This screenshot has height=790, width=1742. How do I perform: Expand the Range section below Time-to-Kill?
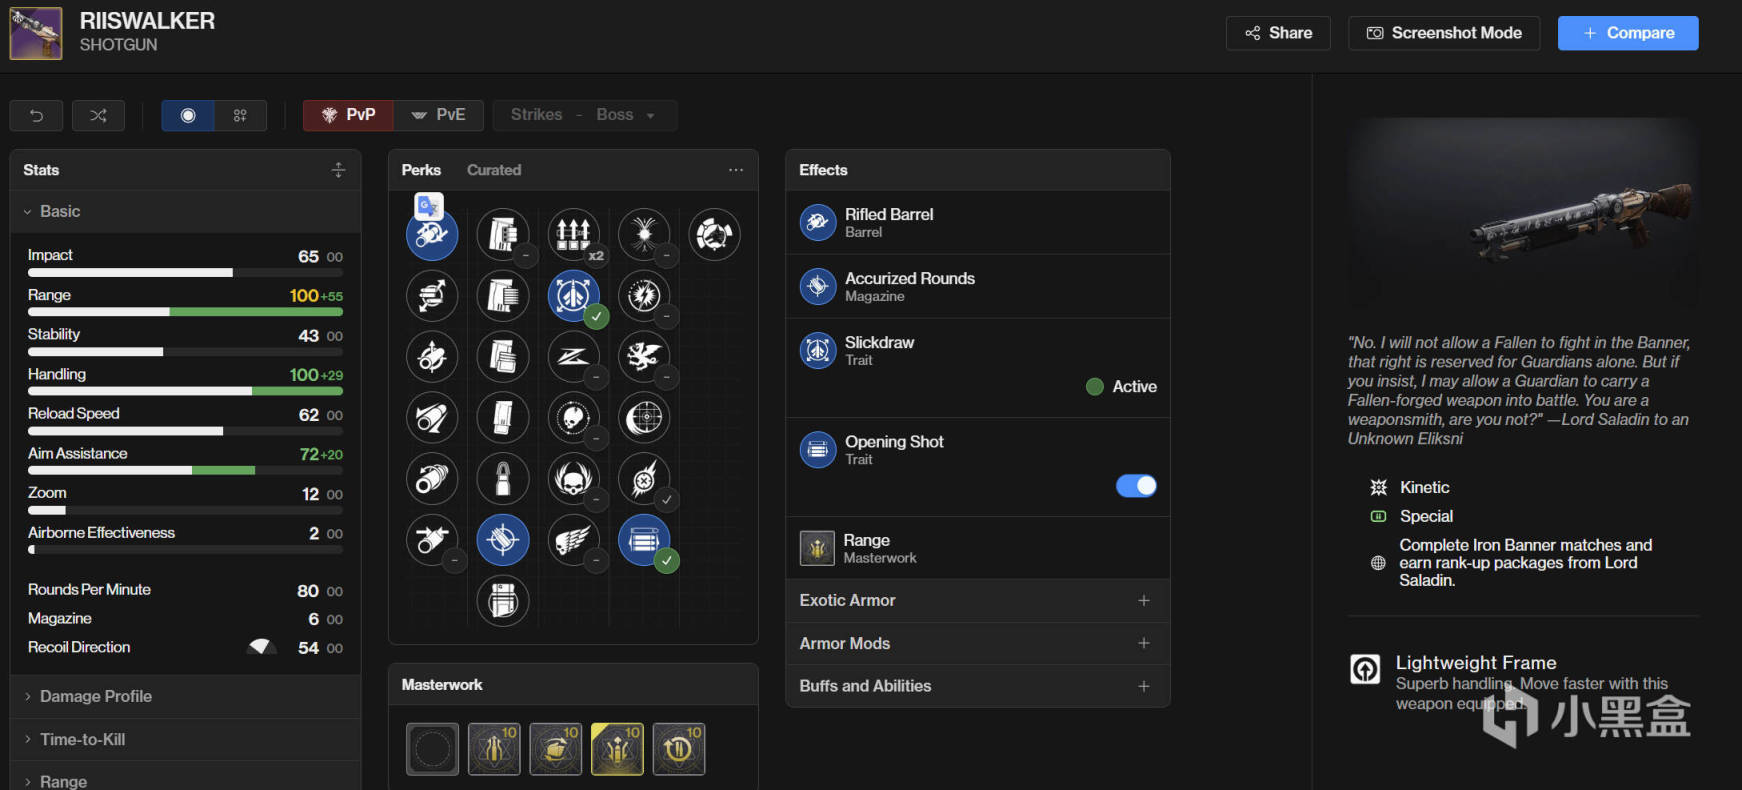tap(185, 780)
